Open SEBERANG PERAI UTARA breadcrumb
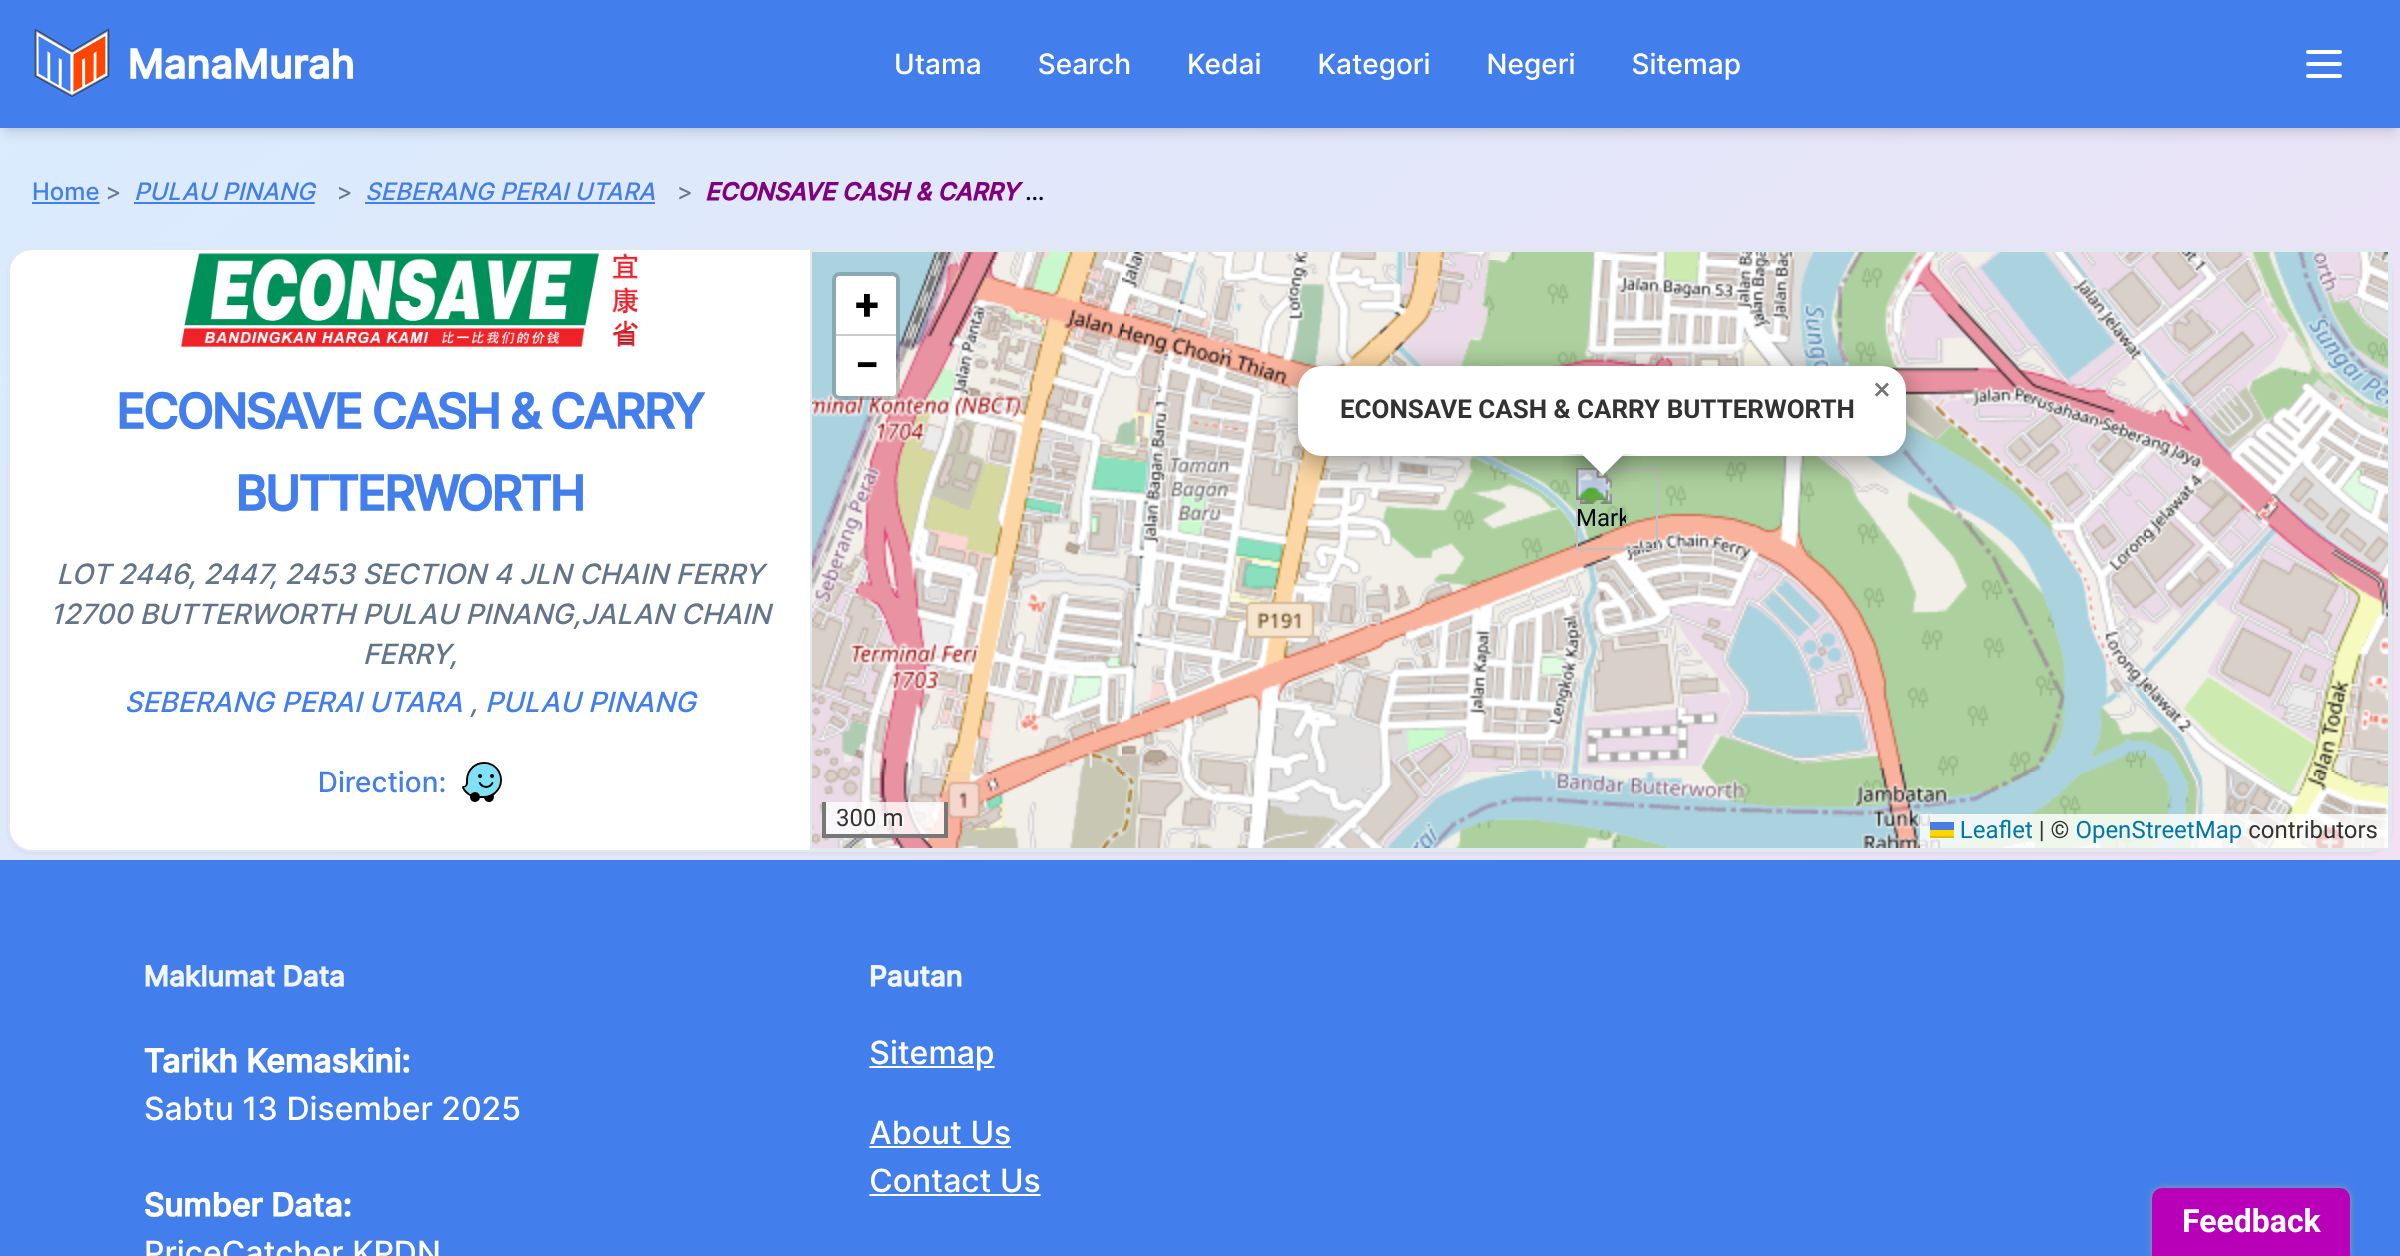Screen dimensions: 2400x1256 (510, 191)
